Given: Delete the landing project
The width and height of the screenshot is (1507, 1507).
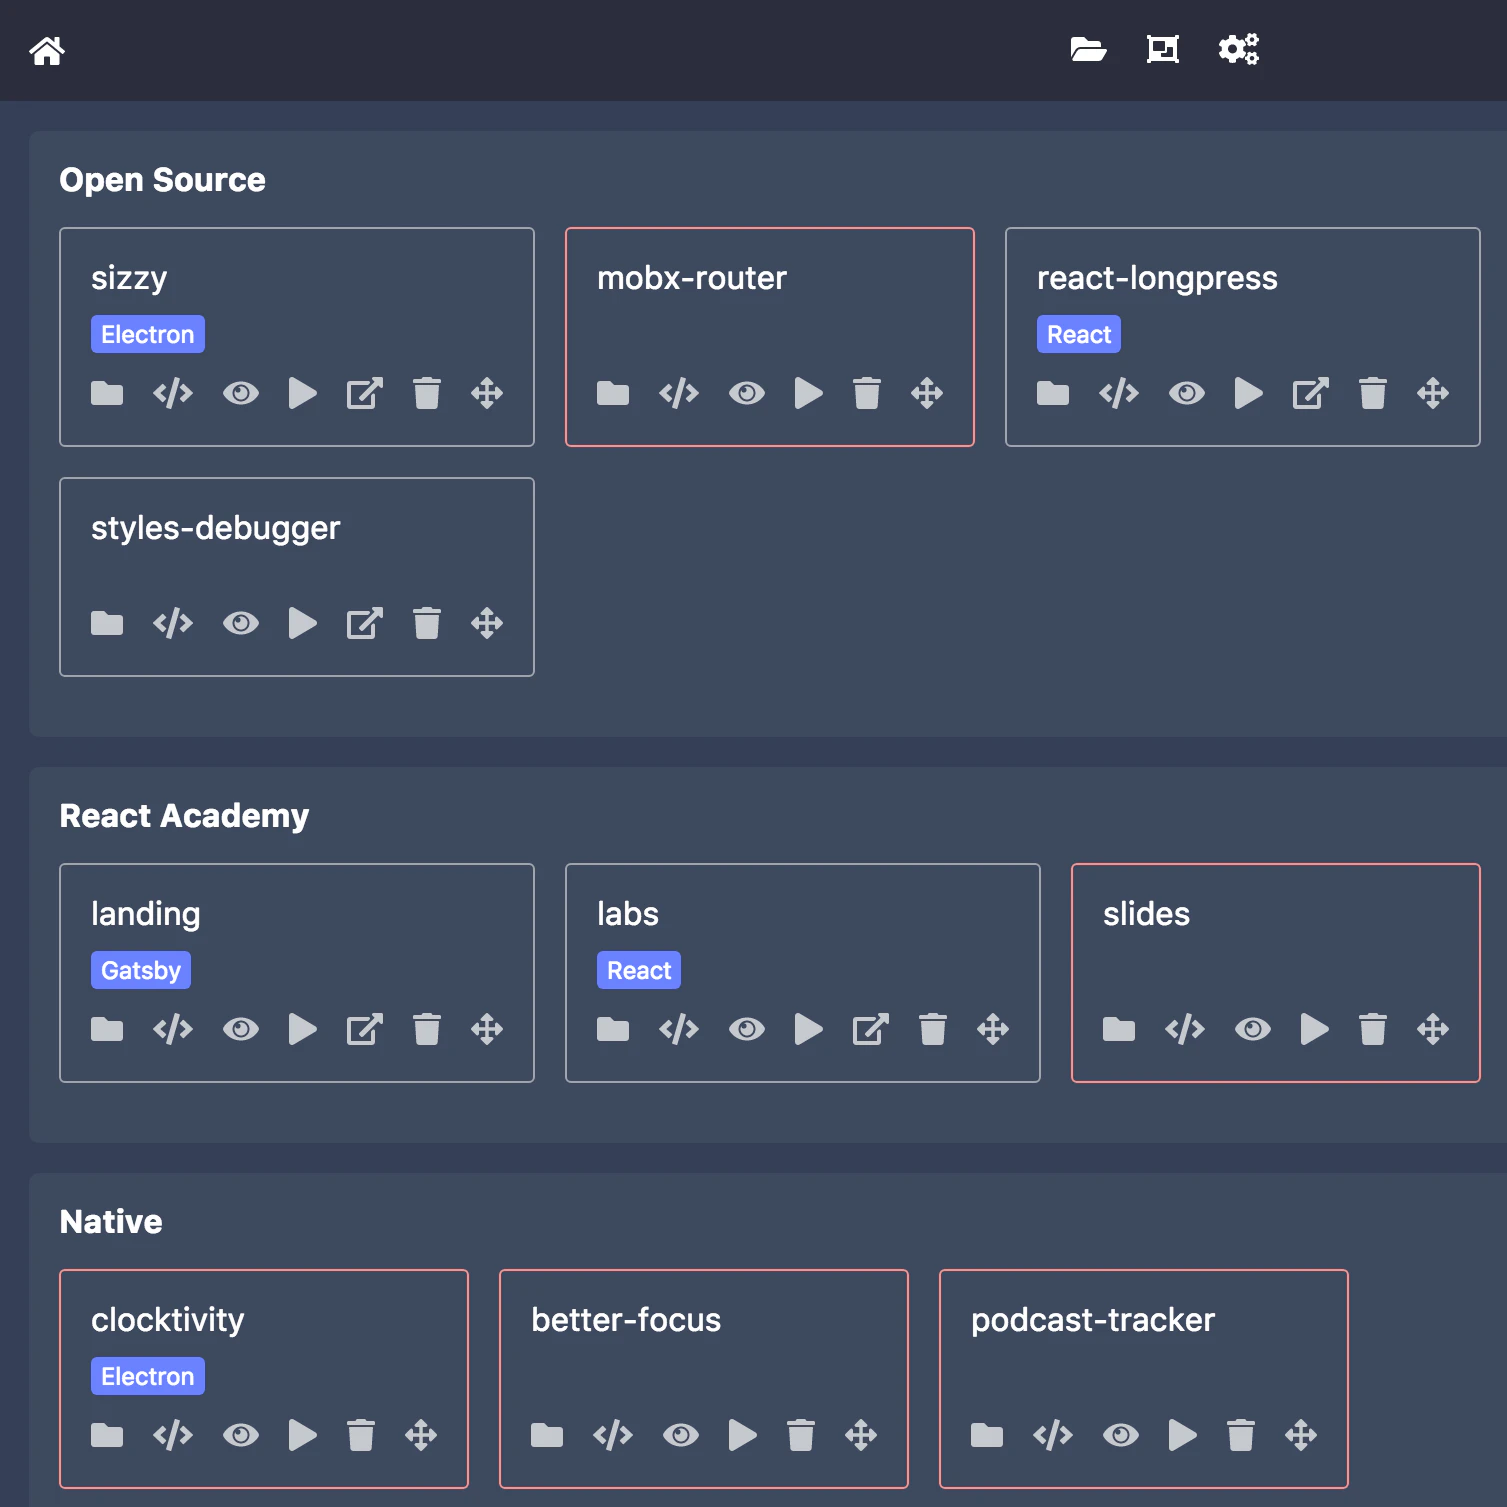Looking at the screenshot, I should click(427, 1029).
